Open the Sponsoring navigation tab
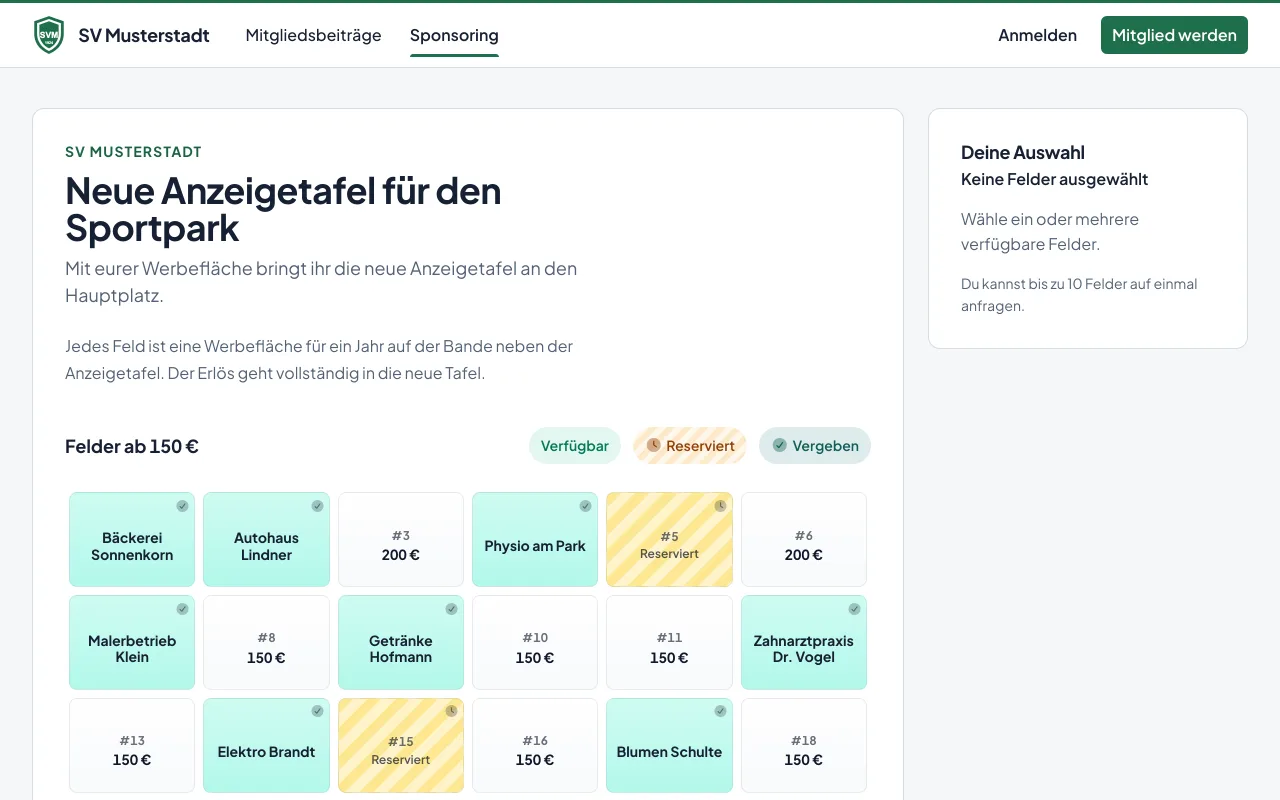The height and width of the screenshot is (800, 1280). click(x=454, y=35)
